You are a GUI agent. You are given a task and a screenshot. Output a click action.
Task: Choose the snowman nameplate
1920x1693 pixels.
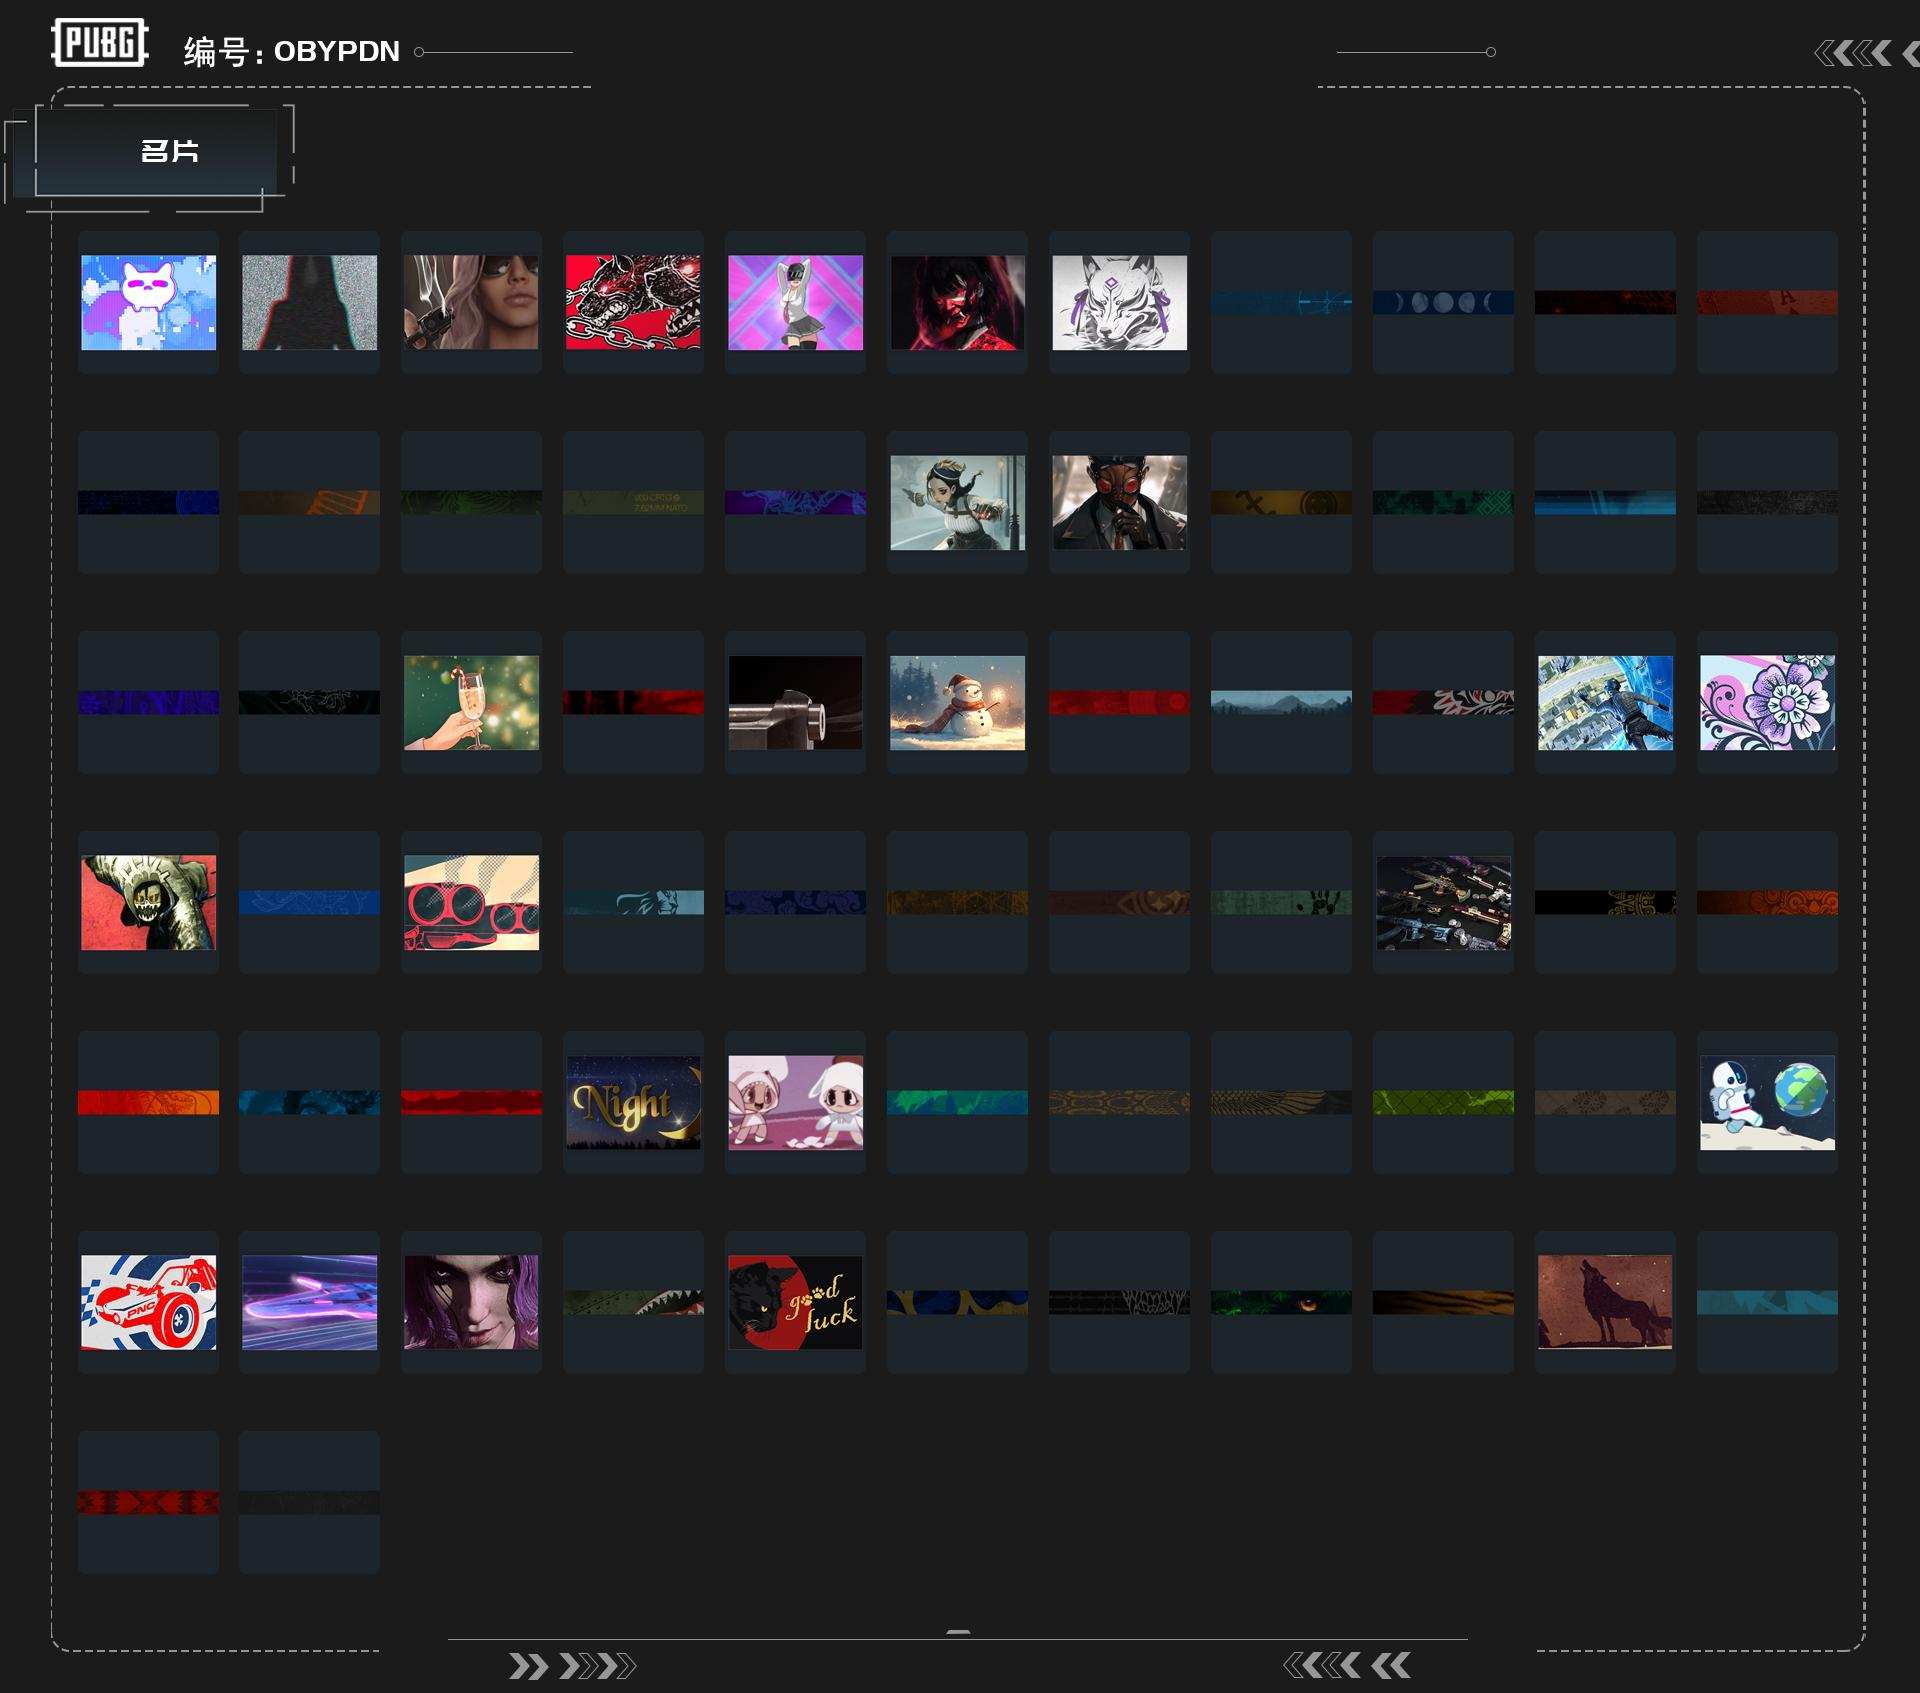click(x=957, y=702)
